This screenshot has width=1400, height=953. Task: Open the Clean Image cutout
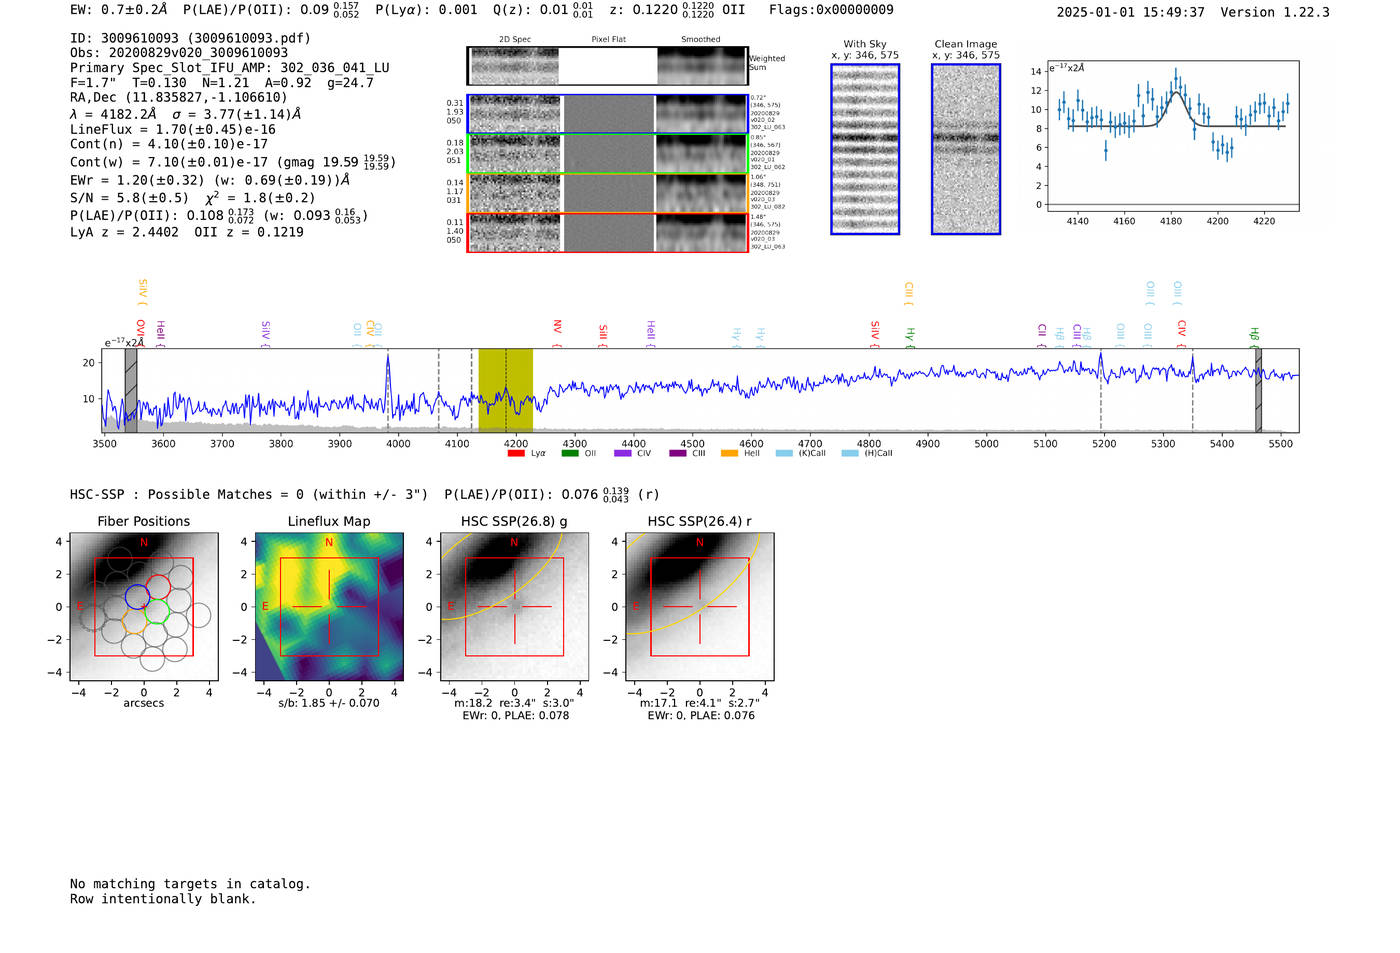click(966, 149)
